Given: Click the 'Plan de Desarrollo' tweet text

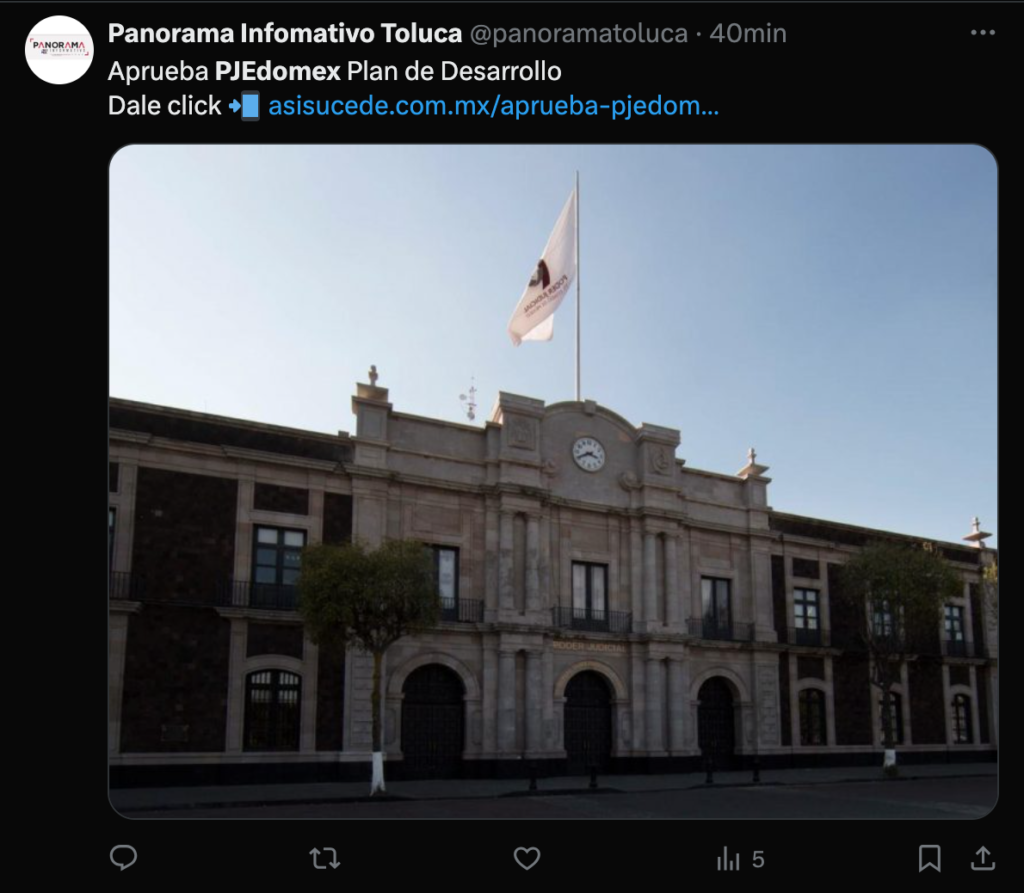Looking at the screenshot, I should click(x=454, y=71).
